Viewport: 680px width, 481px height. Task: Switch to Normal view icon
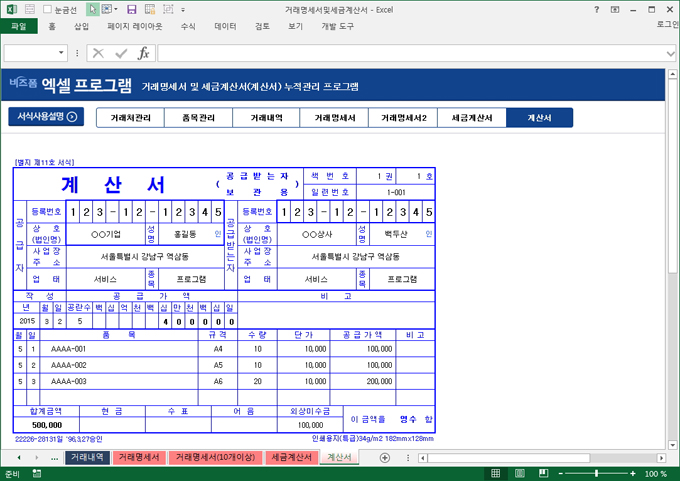coord(495,474)
